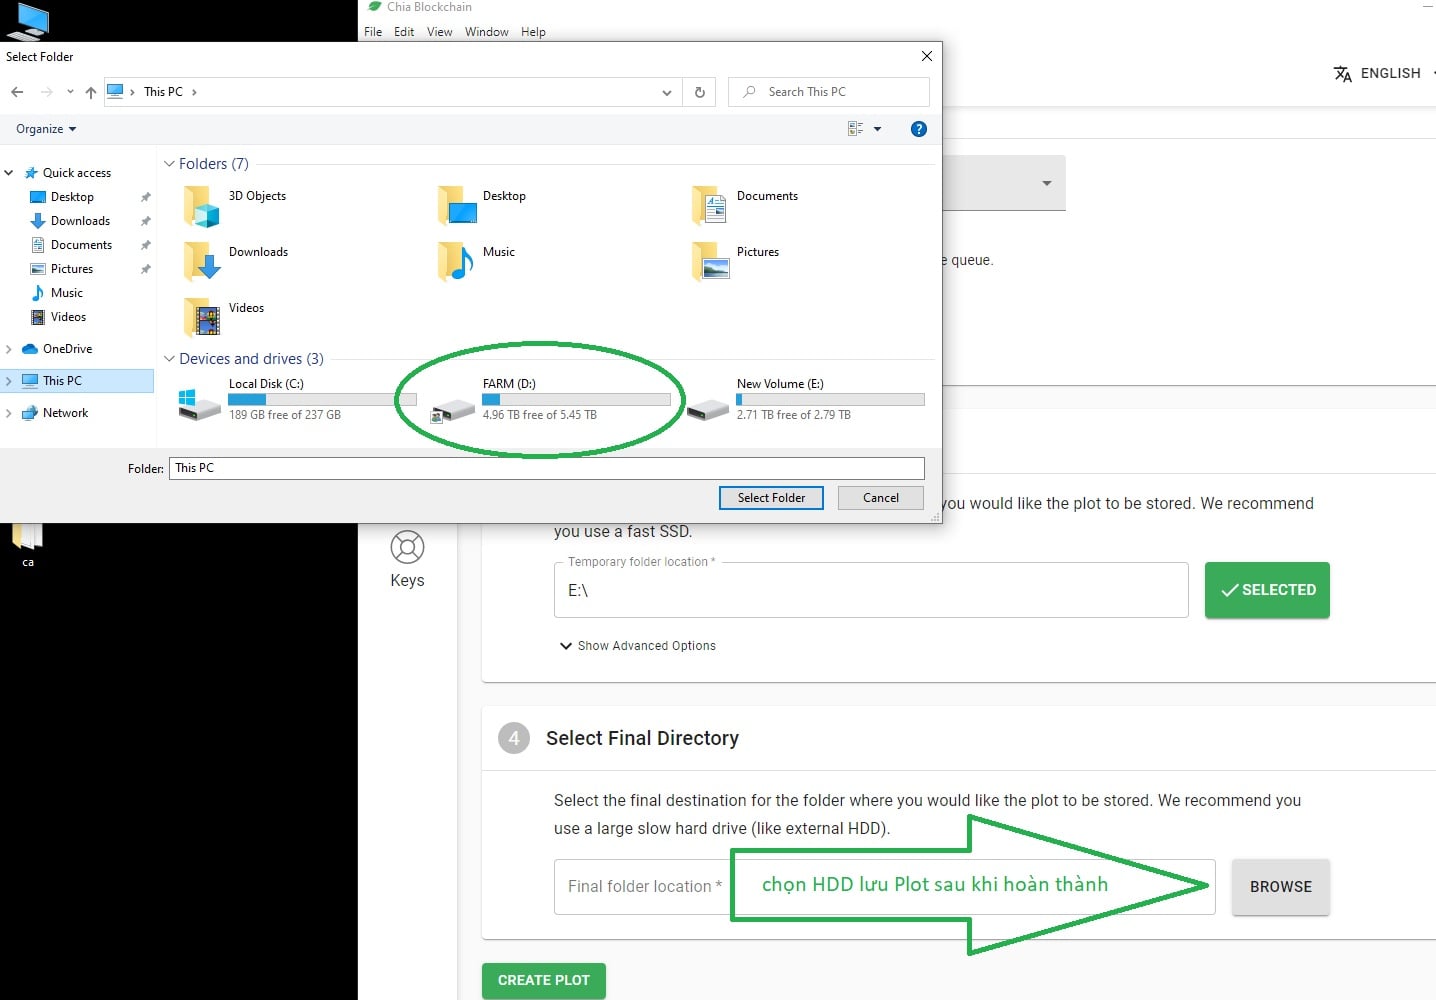Expand Show Advanced Options
The image size is (1436, 1000).
coord(637,646)
